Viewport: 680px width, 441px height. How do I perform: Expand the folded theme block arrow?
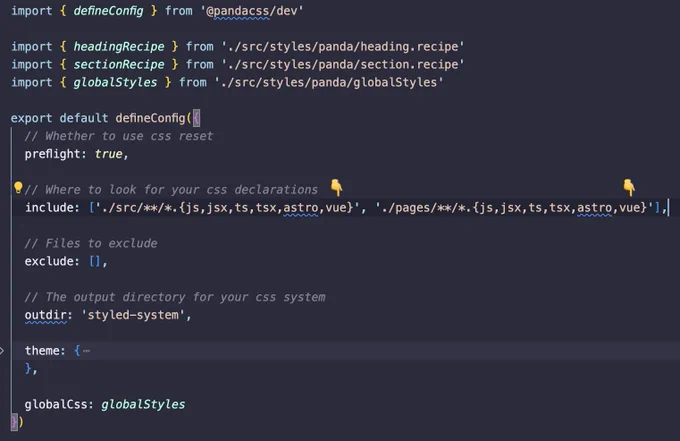pyautogui.click(x=2, y=350)
